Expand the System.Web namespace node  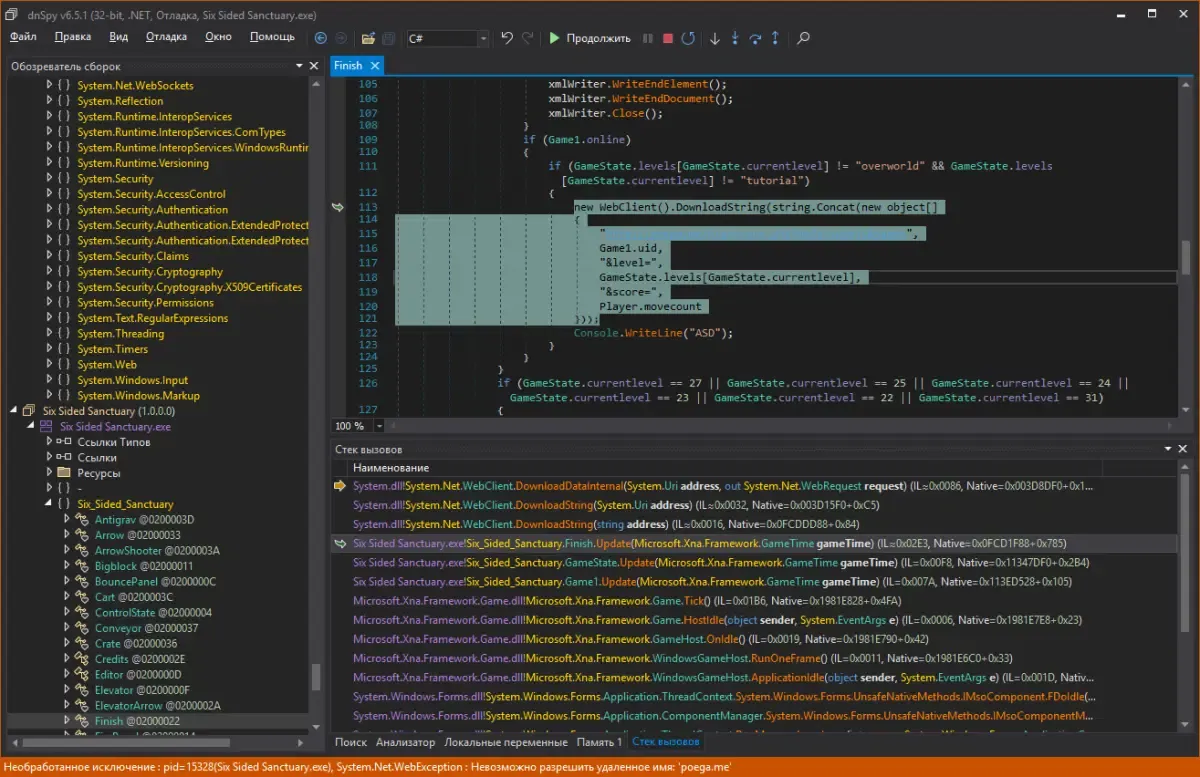tap(49, 365)
